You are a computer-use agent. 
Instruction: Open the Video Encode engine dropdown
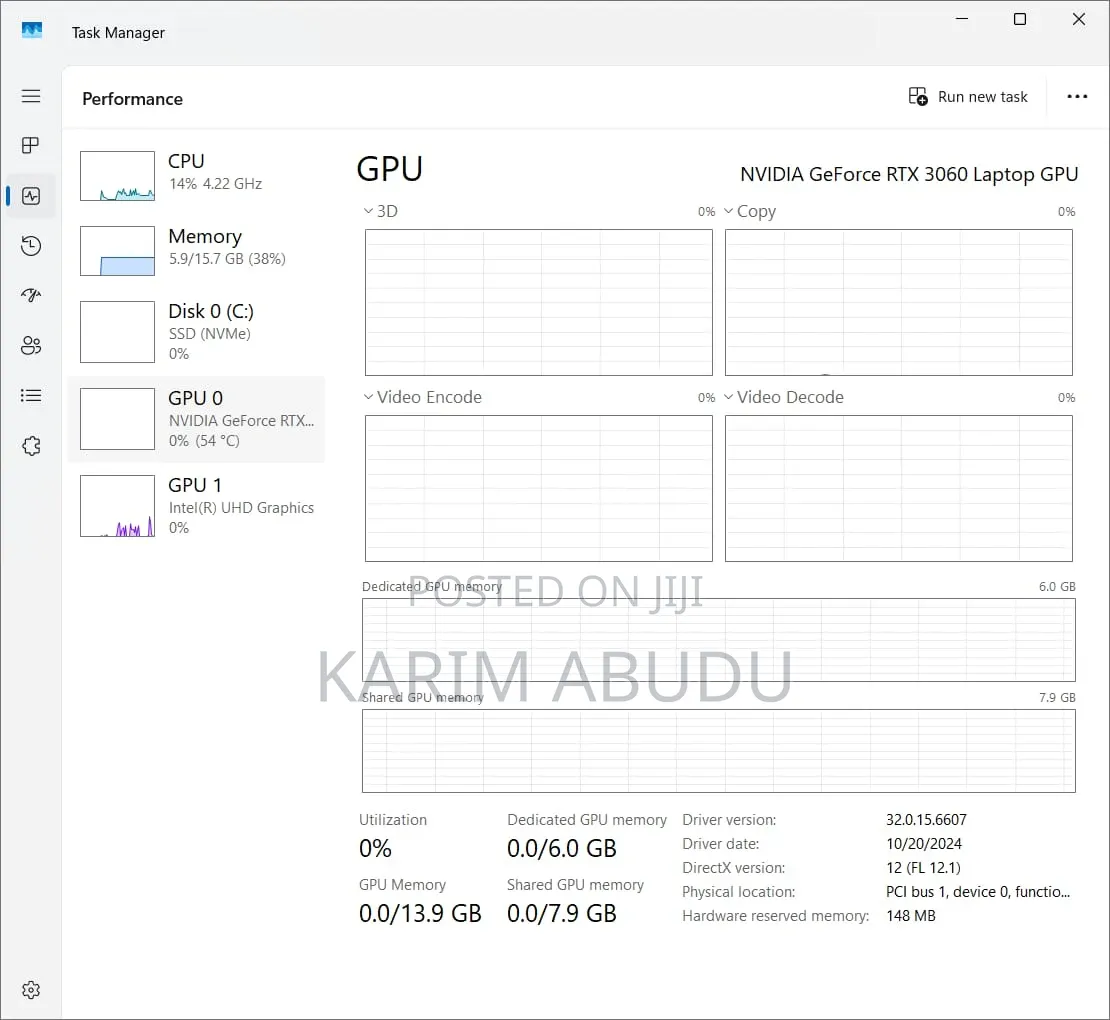pyautogui.click(x=423, y=397)
